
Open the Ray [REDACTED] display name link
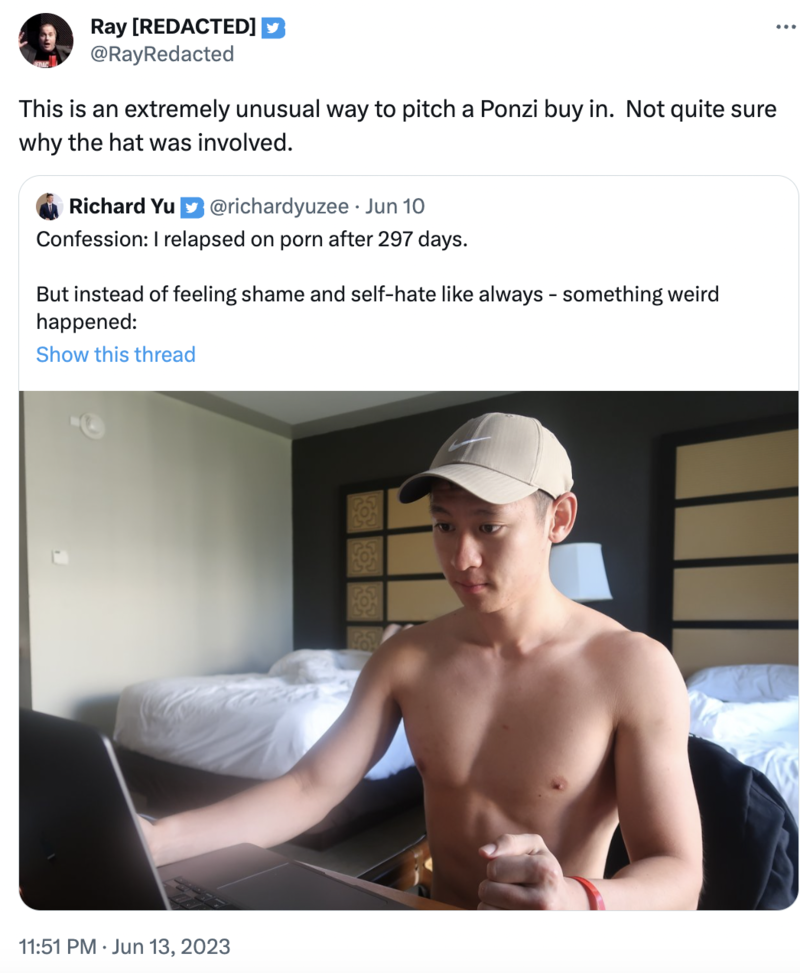(x=173, y=27)
